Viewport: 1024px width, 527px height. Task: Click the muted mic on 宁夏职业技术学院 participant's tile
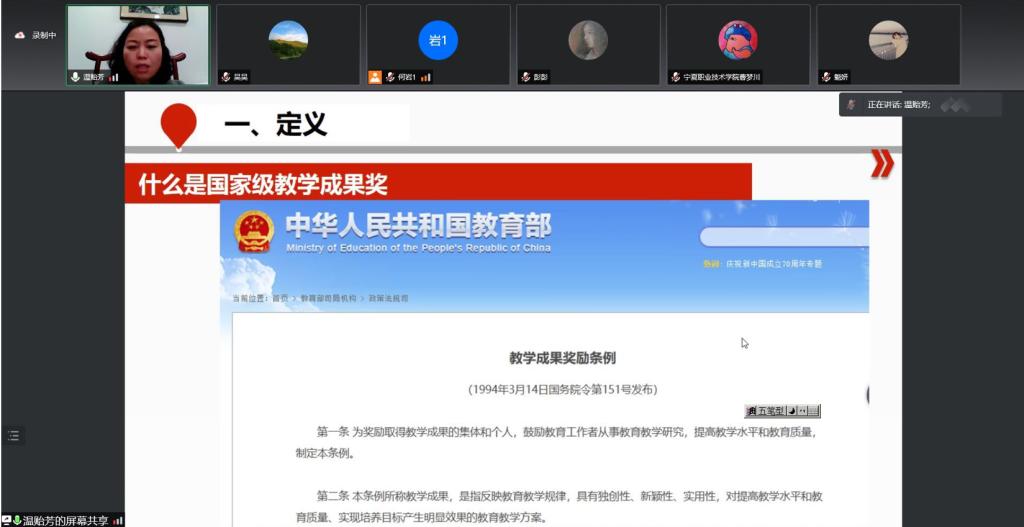tap(676, 77)
